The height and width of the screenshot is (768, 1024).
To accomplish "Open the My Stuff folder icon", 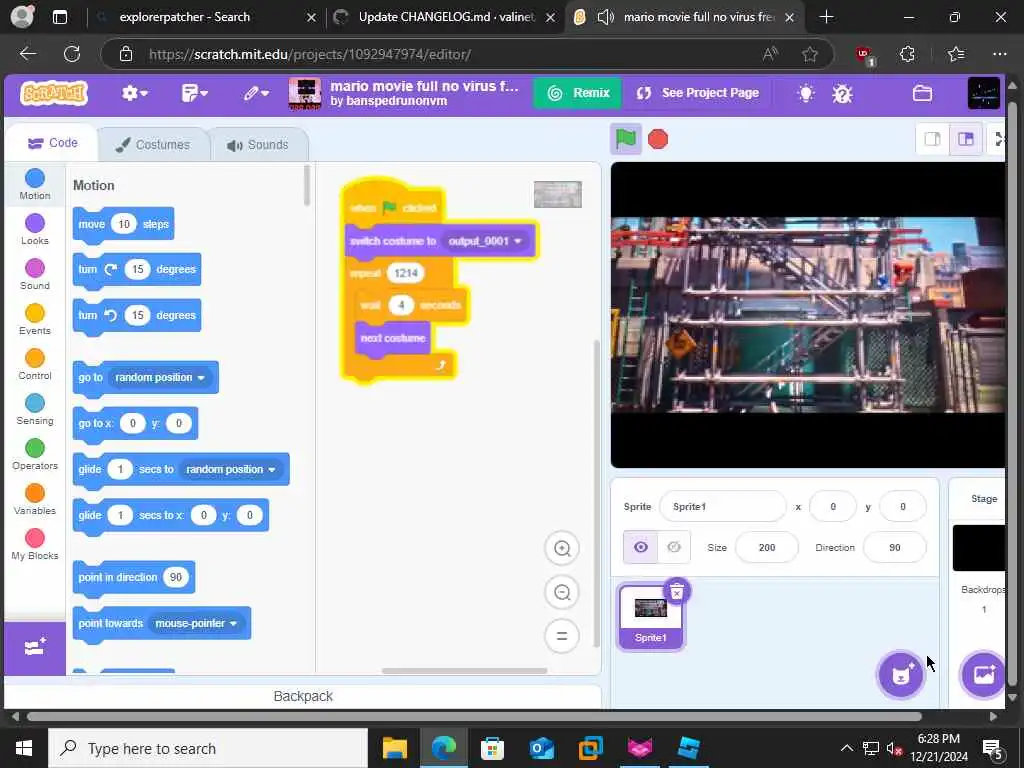I will (x=922, y=93).
